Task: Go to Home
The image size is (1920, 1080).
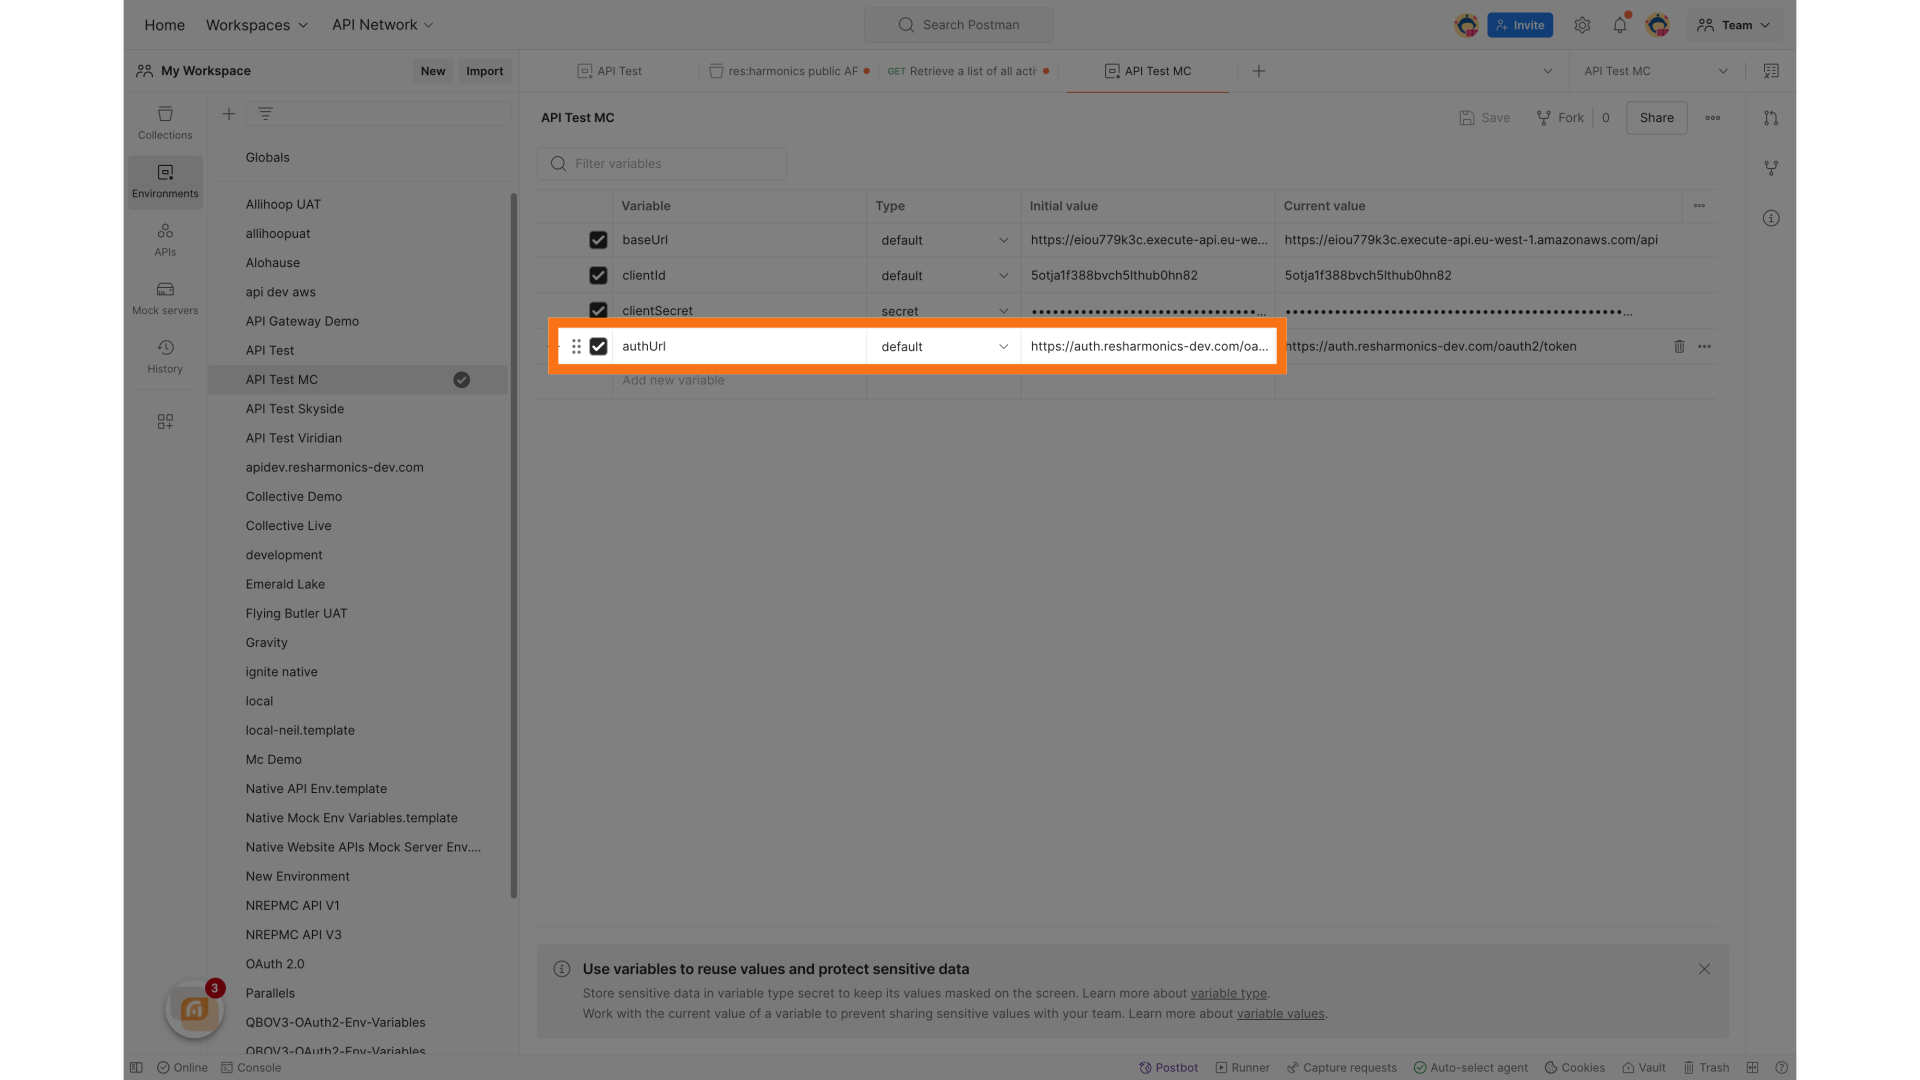Action: (x=164, y=25)
